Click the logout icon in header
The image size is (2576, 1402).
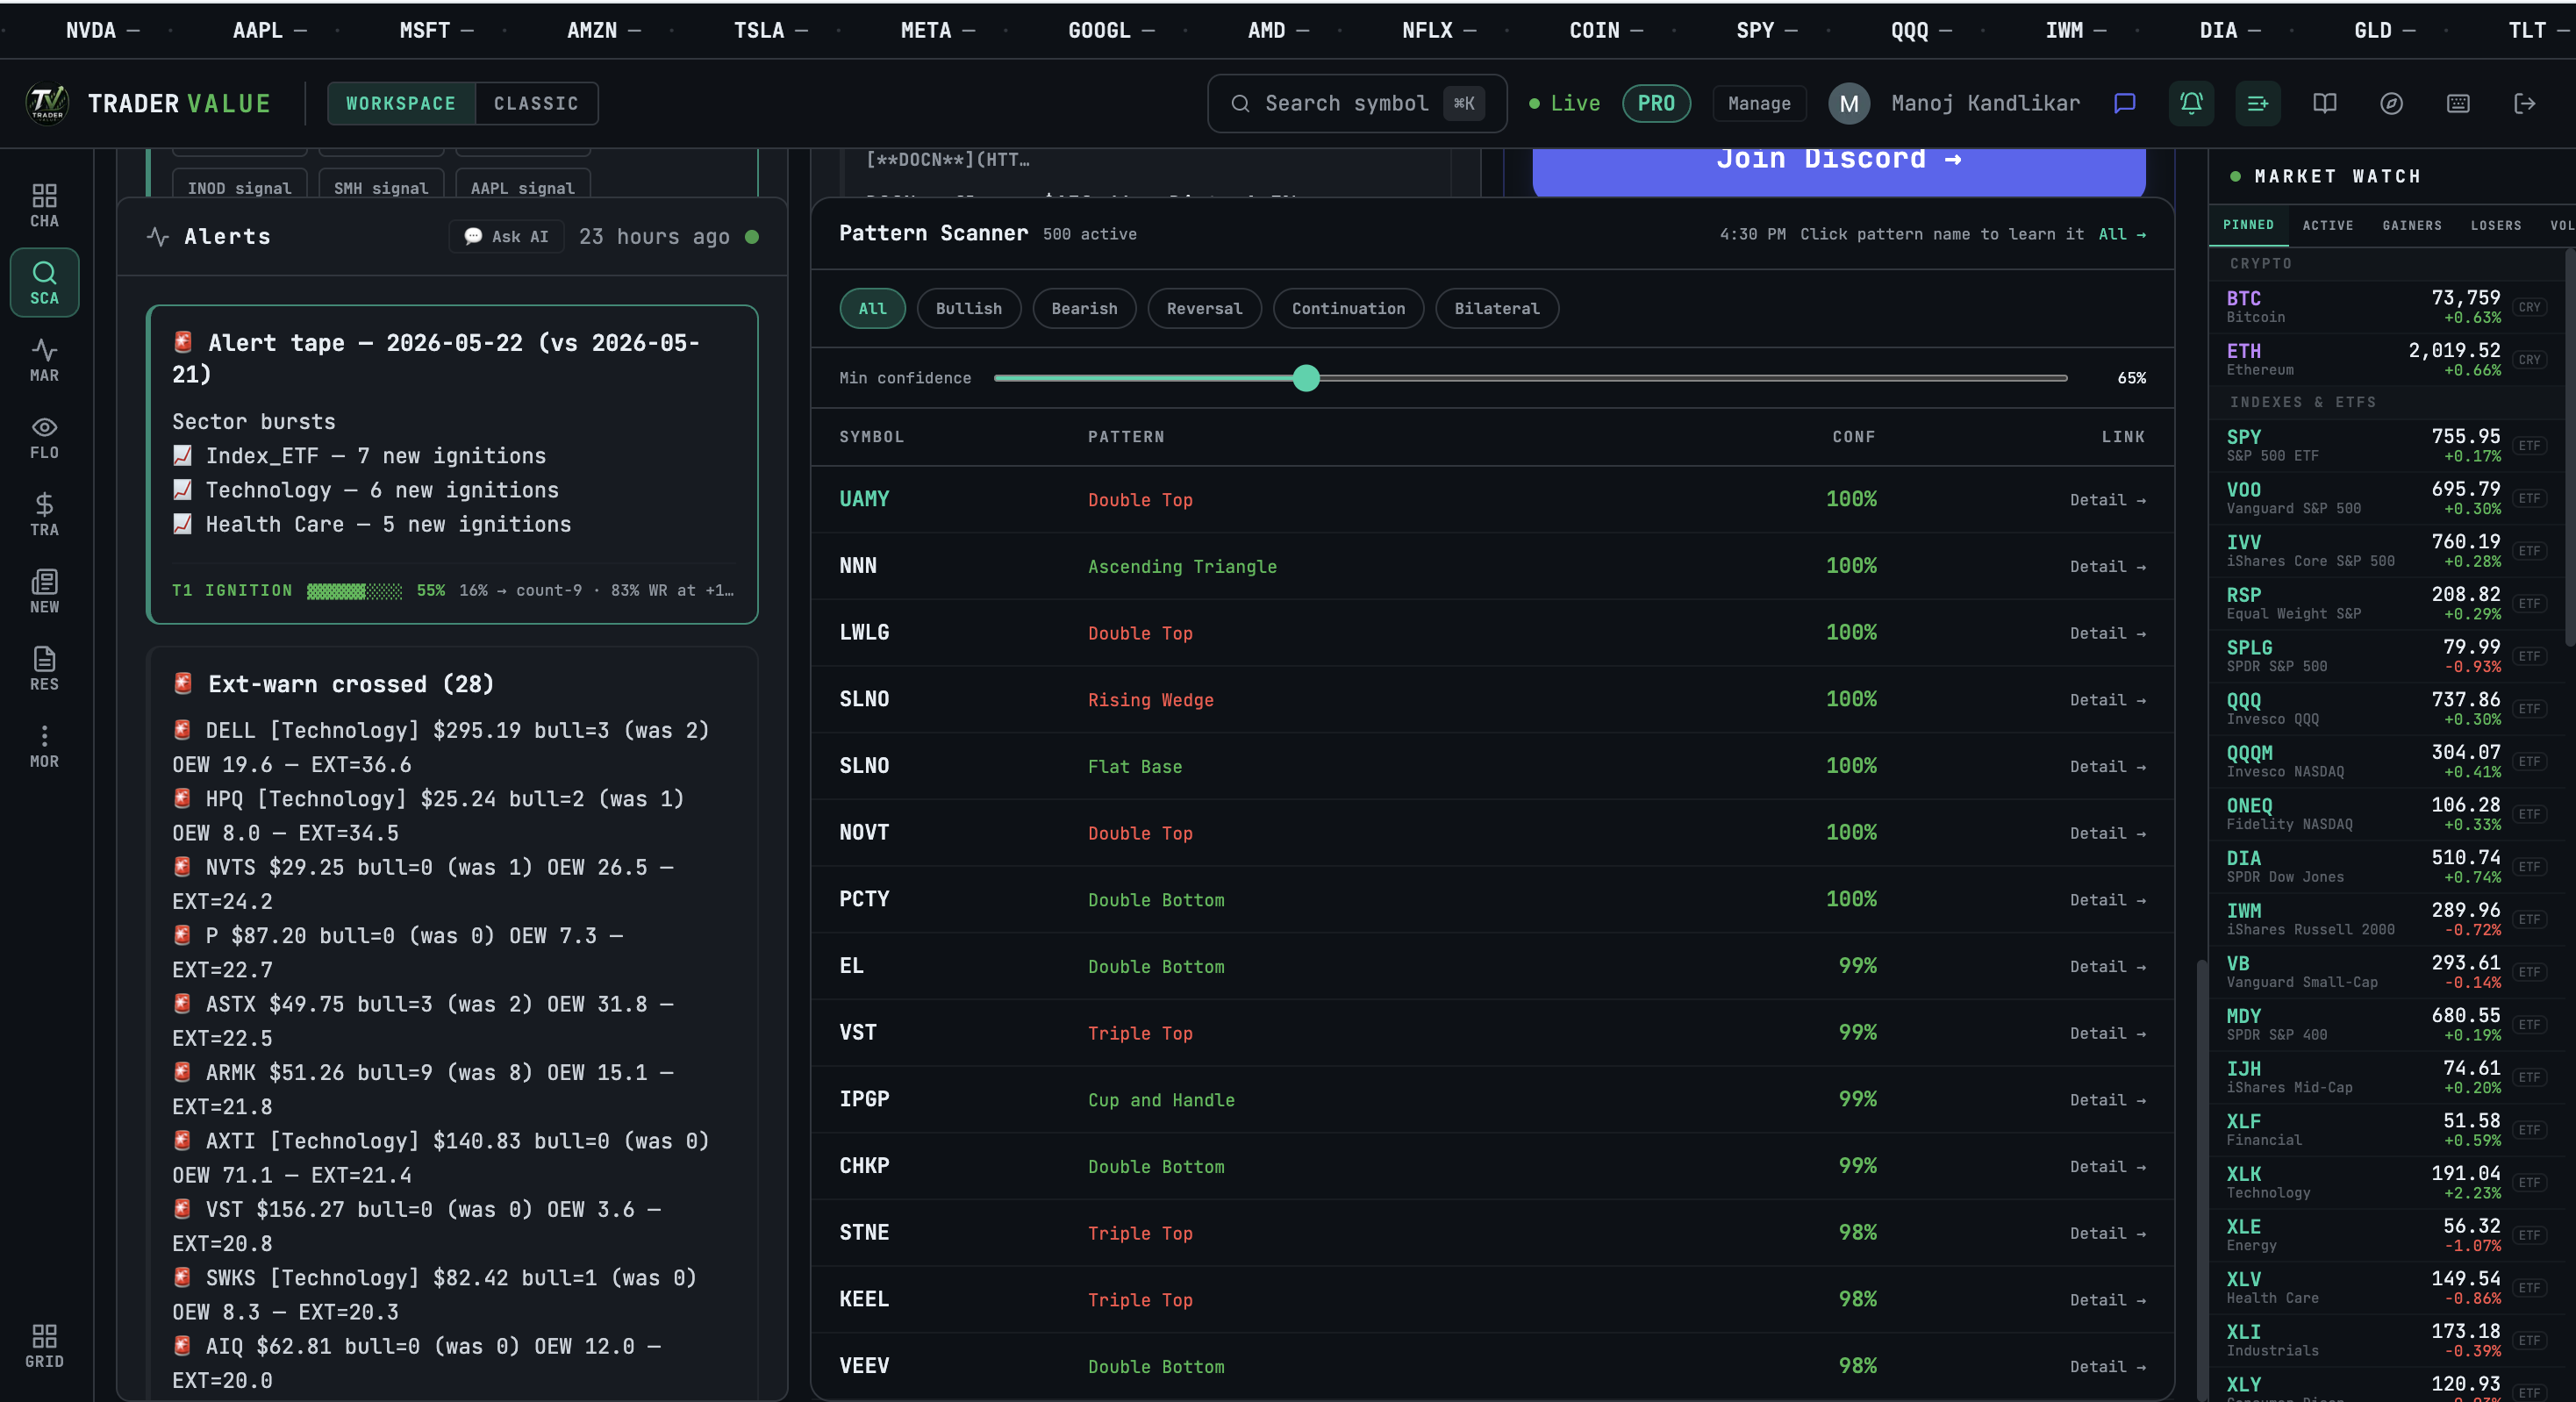[x=2525, y=103]
